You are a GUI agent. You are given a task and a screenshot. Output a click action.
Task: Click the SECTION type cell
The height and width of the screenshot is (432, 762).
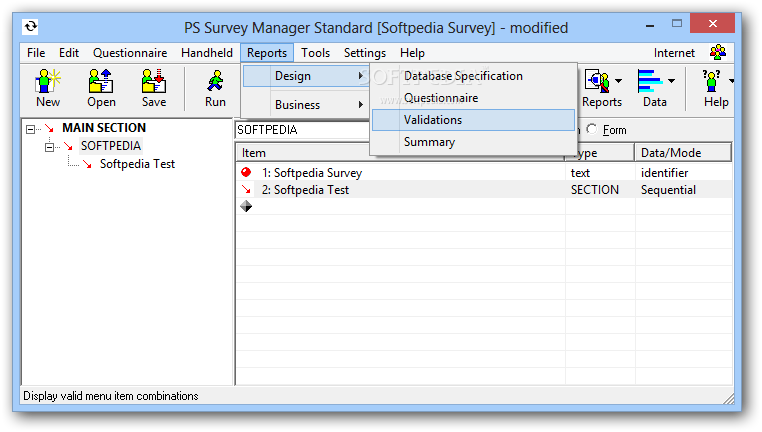(595, 190)
